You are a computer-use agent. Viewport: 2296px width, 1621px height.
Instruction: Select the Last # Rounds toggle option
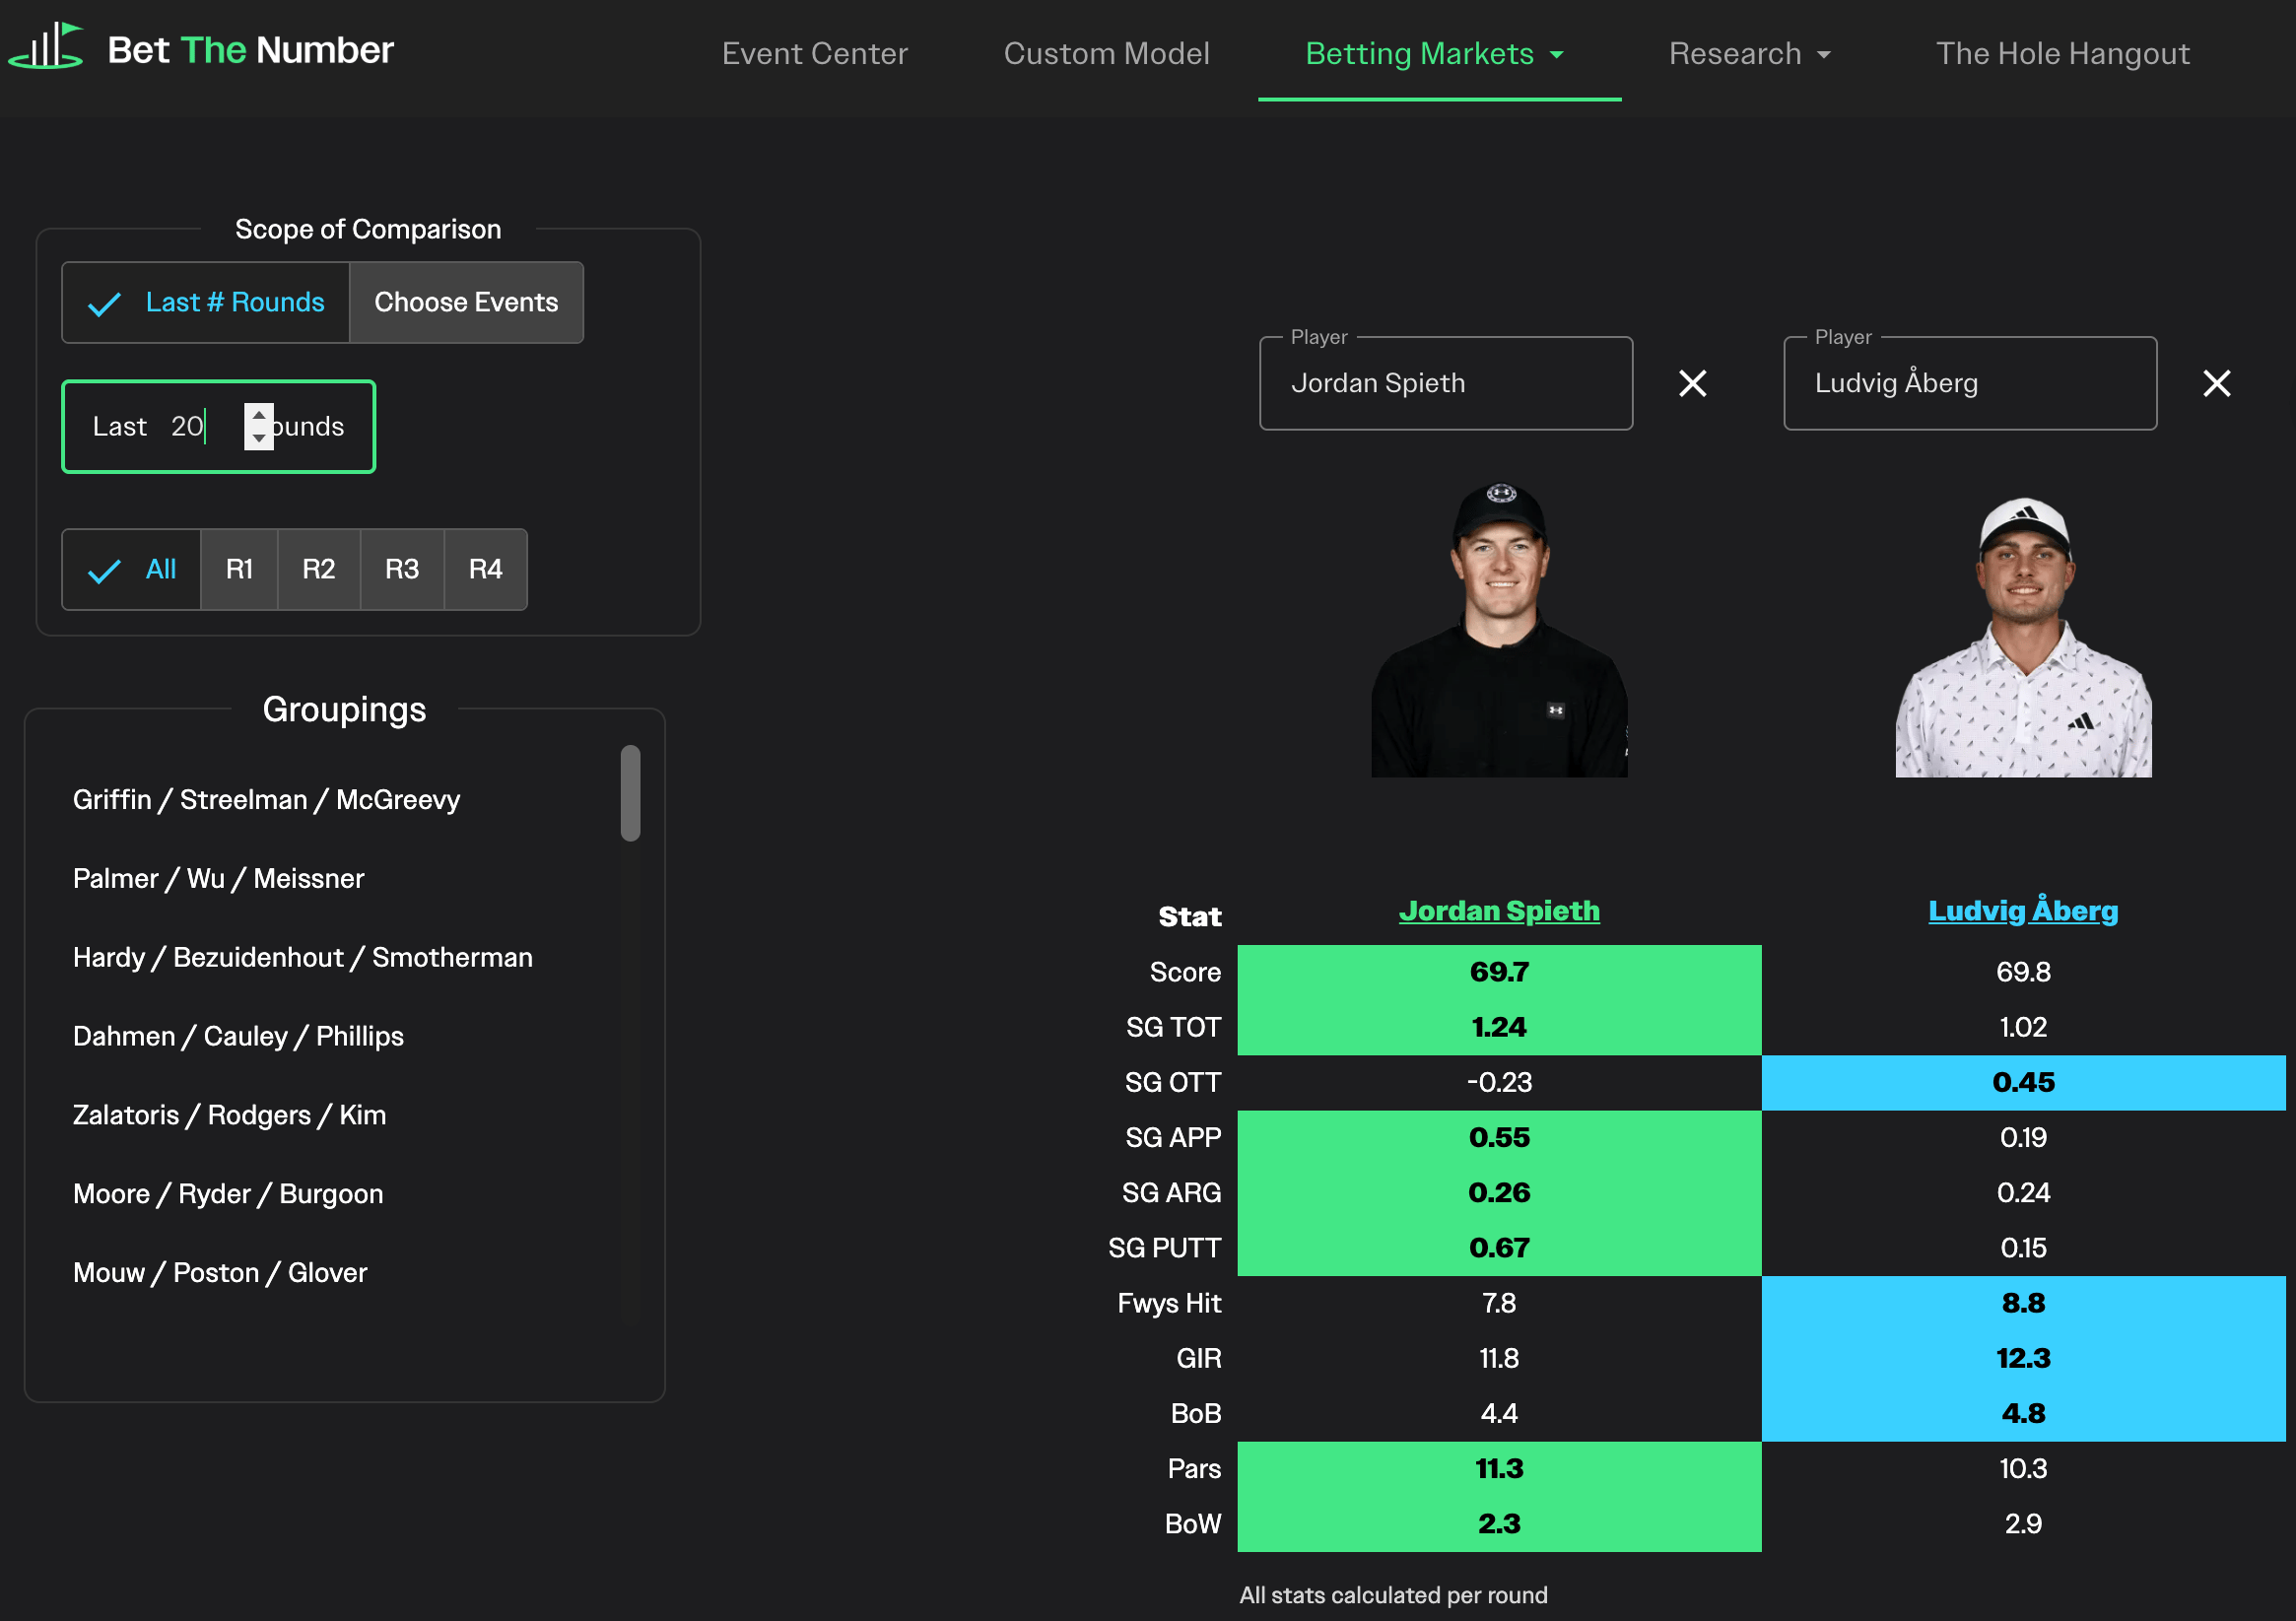[206, 303]
